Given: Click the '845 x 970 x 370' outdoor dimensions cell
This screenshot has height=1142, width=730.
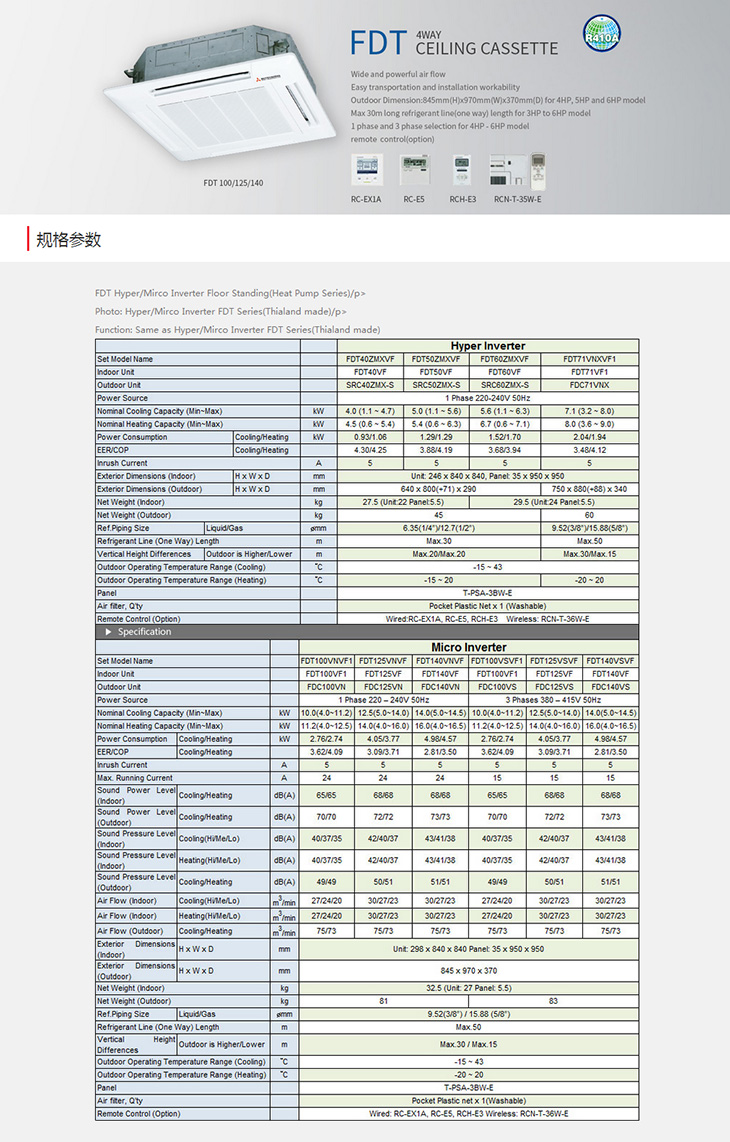Looking at the screenshot, I should click(468, 971).
